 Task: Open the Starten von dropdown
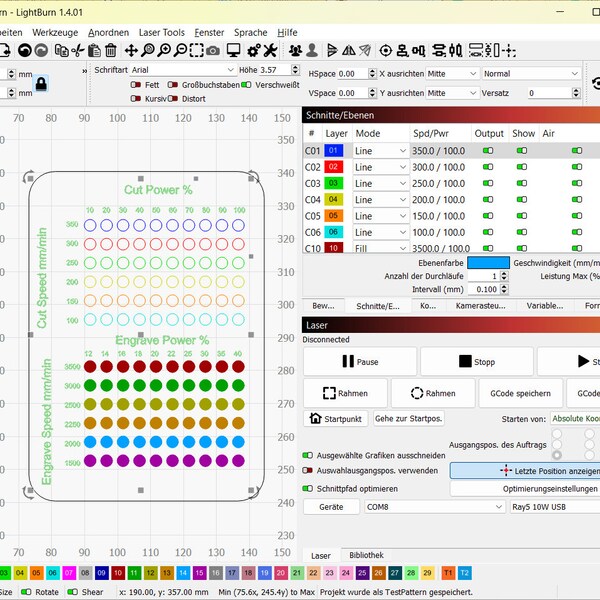[575, 419]
